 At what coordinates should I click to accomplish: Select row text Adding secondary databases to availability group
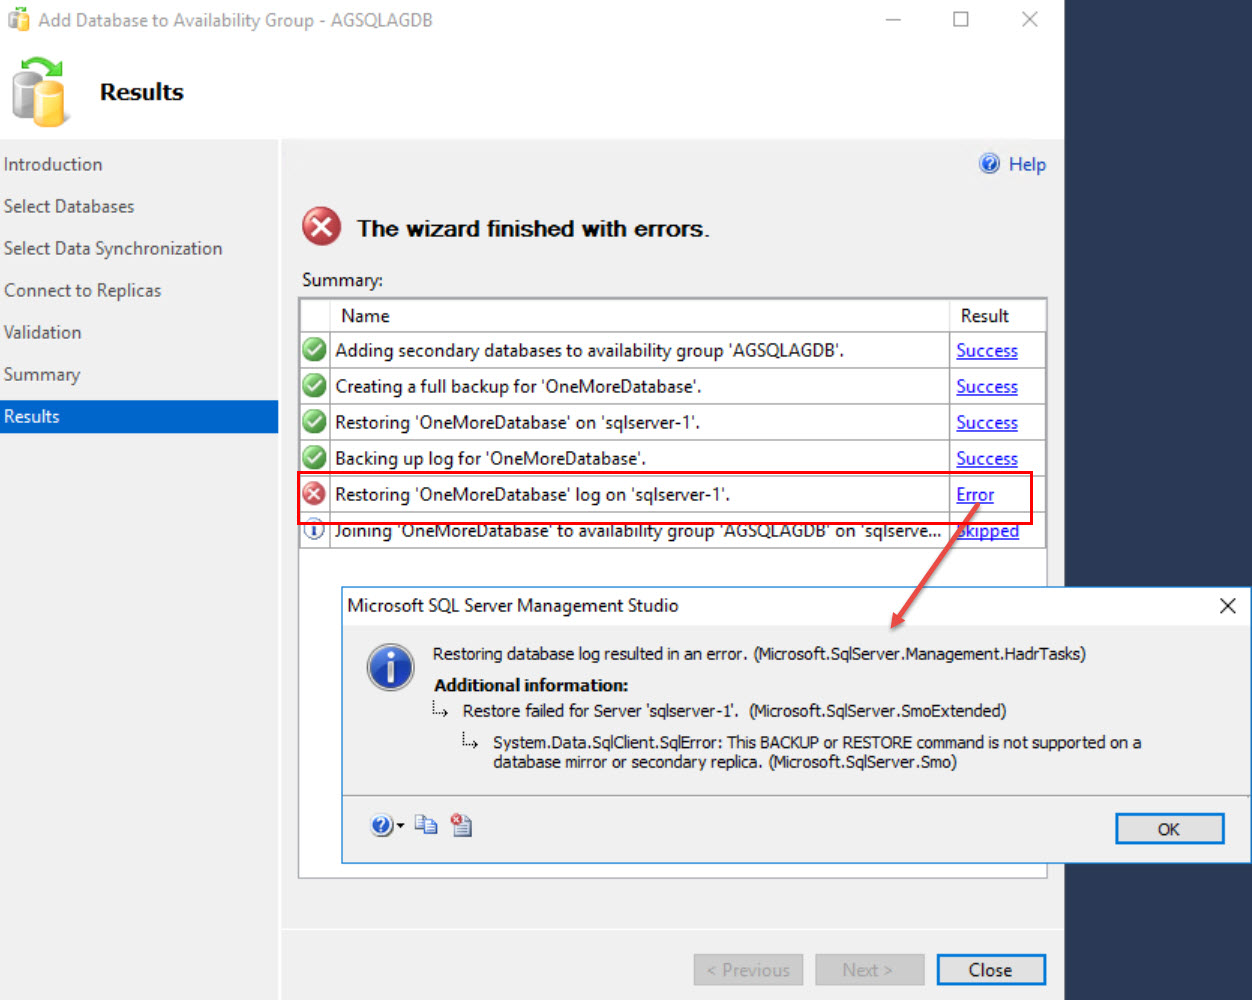pyautogui.click(x=589, y=351)
